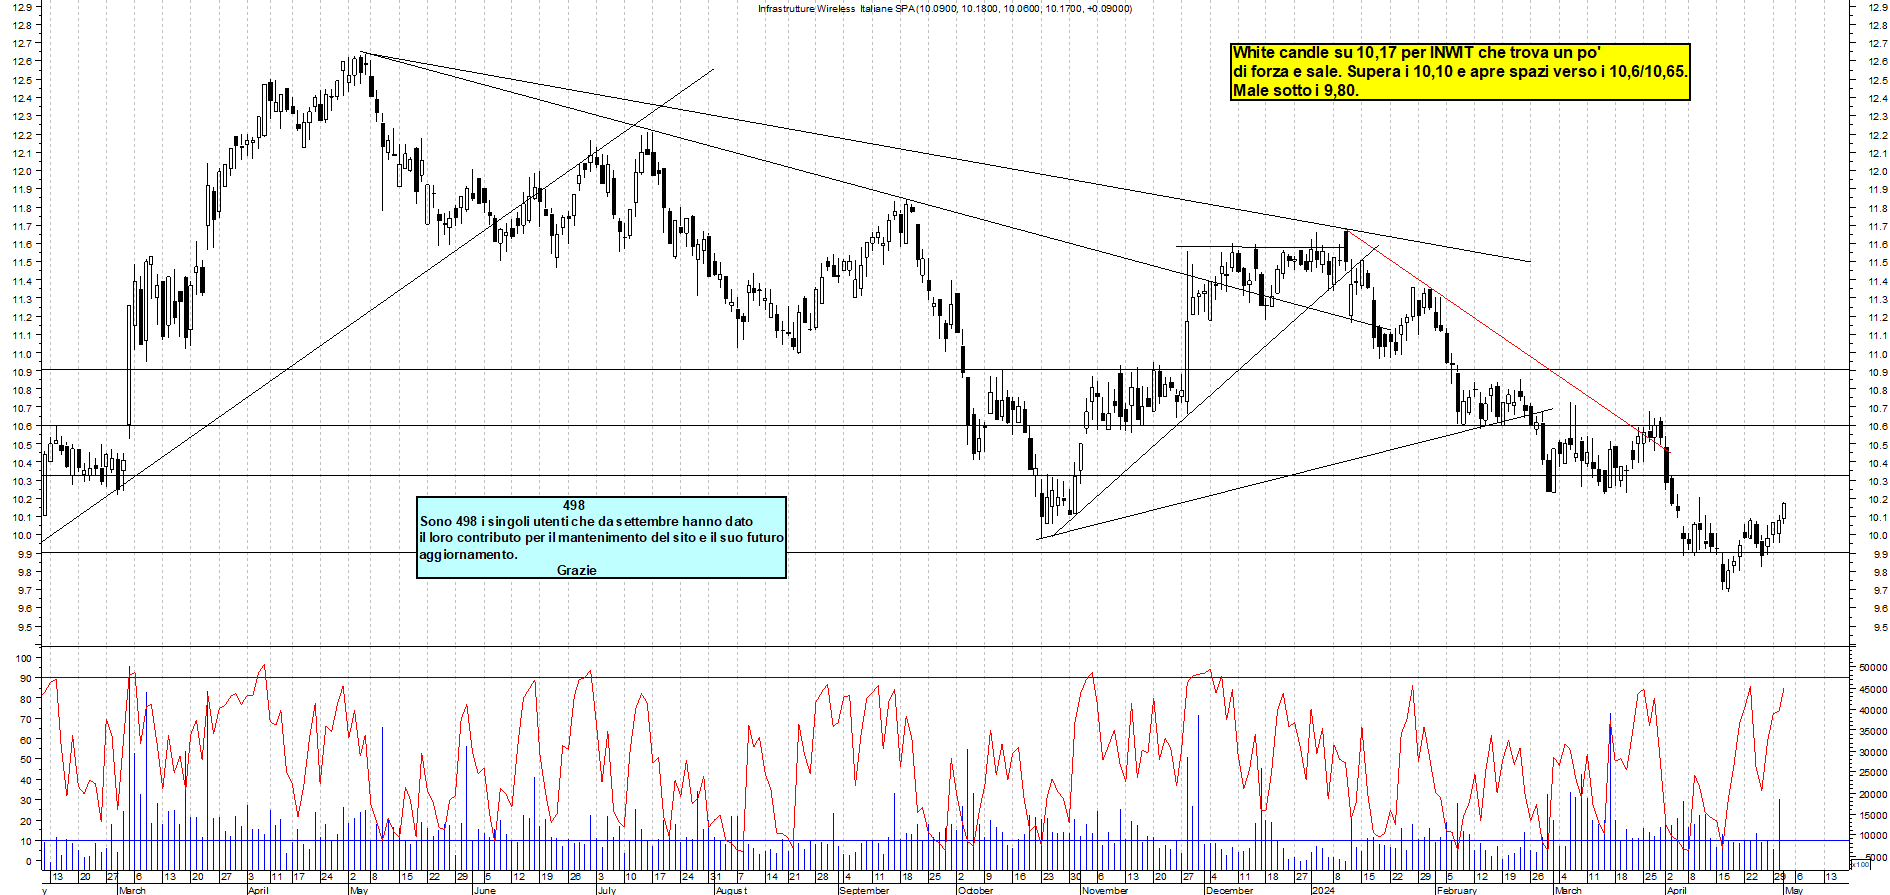Viewport: 1890px width, 895px height.
Task: Click the 15000 volume axis label
Action: point(1873,815)
